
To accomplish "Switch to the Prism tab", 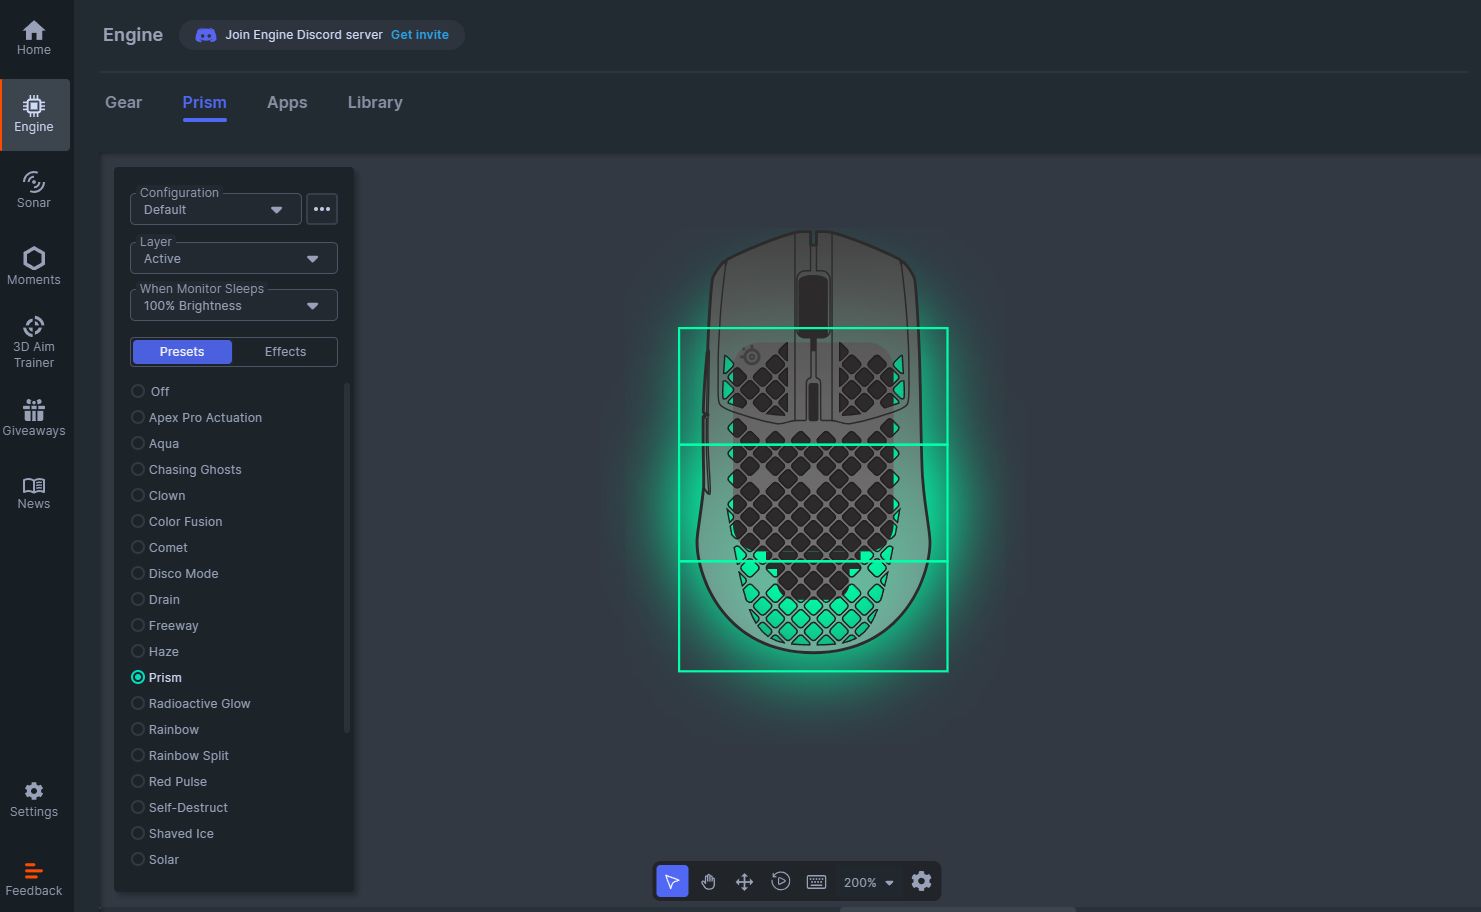I will (x=205, y=102).
